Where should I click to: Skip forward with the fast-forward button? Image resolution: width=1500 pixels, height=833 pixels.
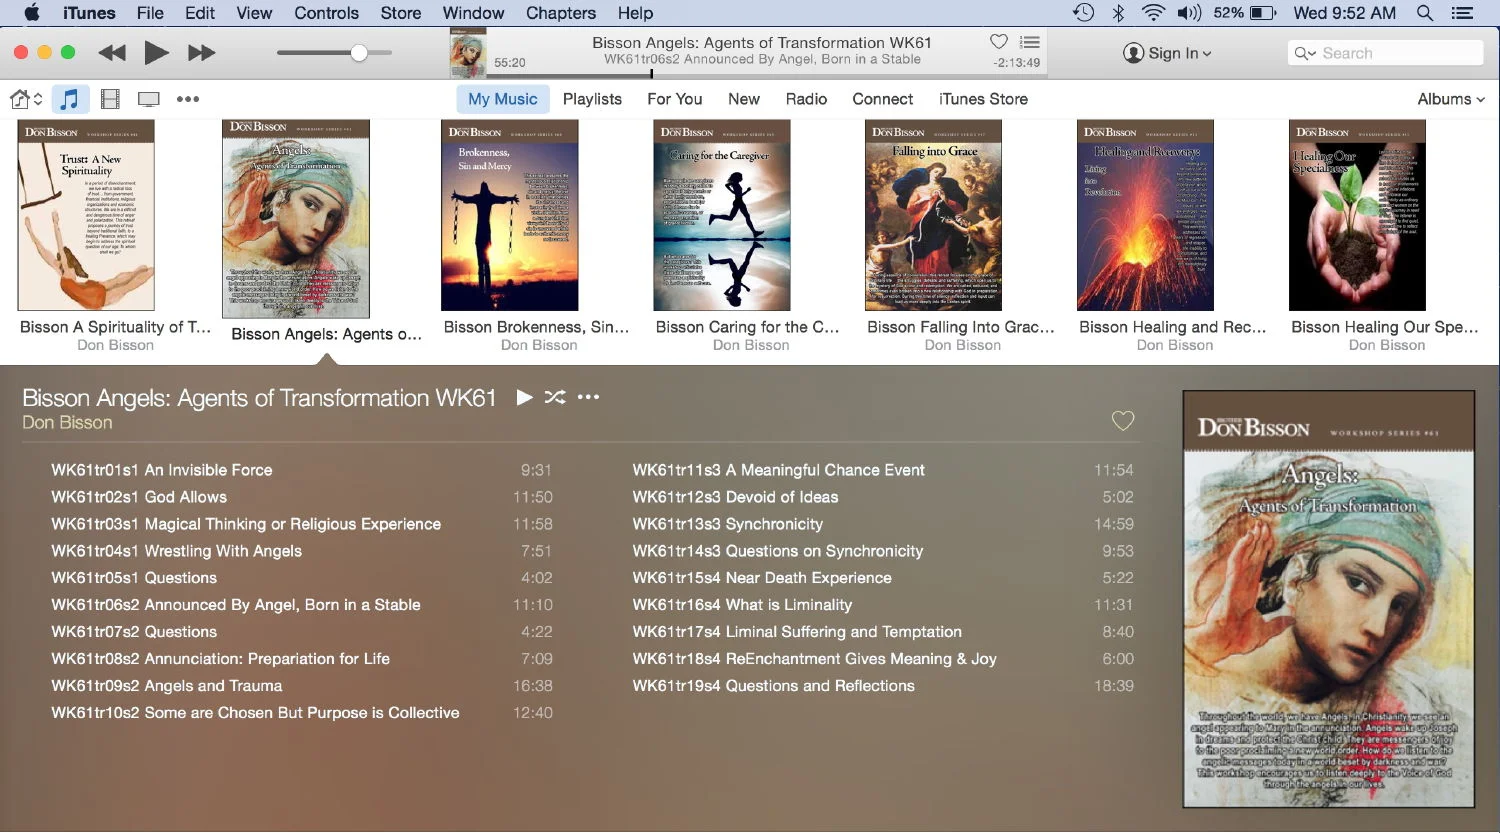tap(201, 53)
